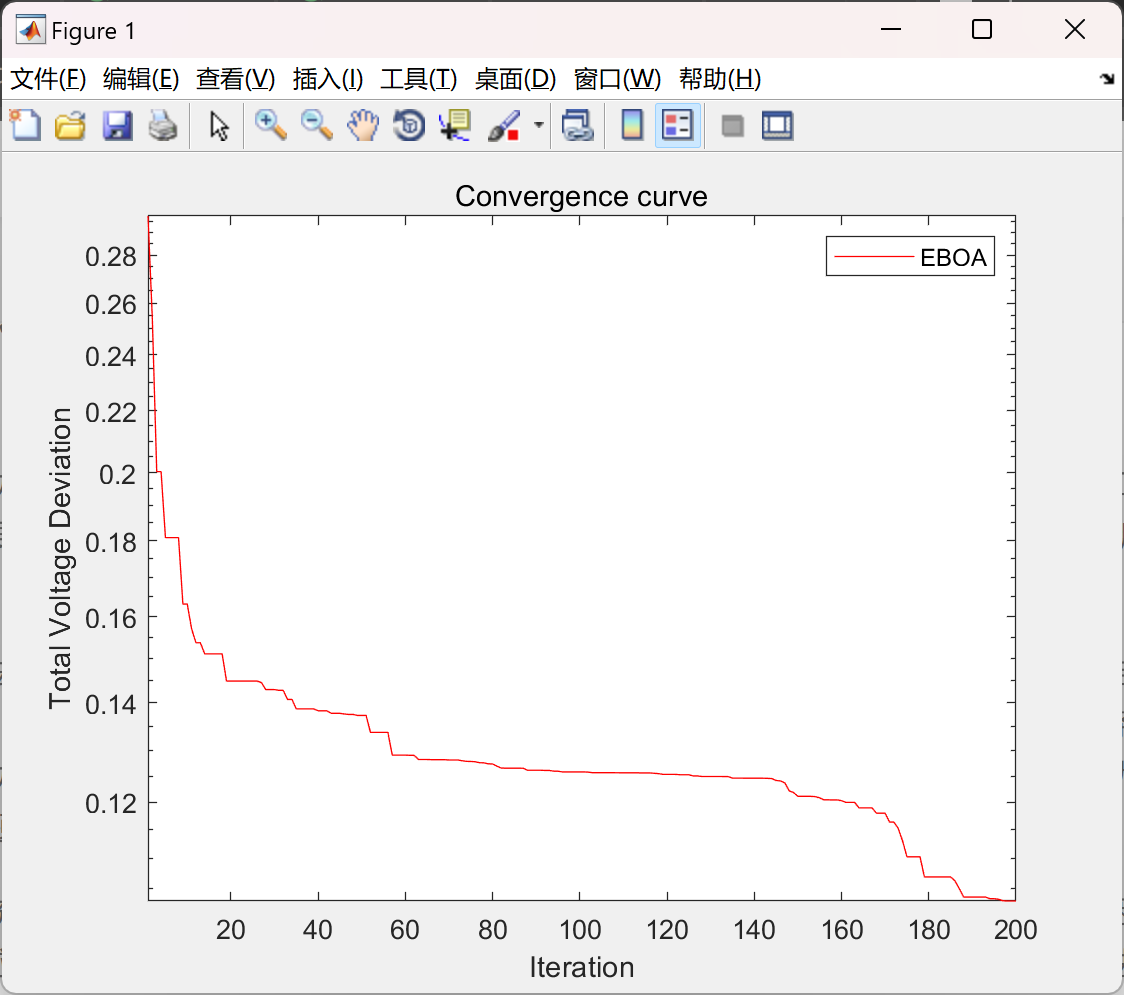
Task: Open a file with the folder icon
Action: click(70, 125)
